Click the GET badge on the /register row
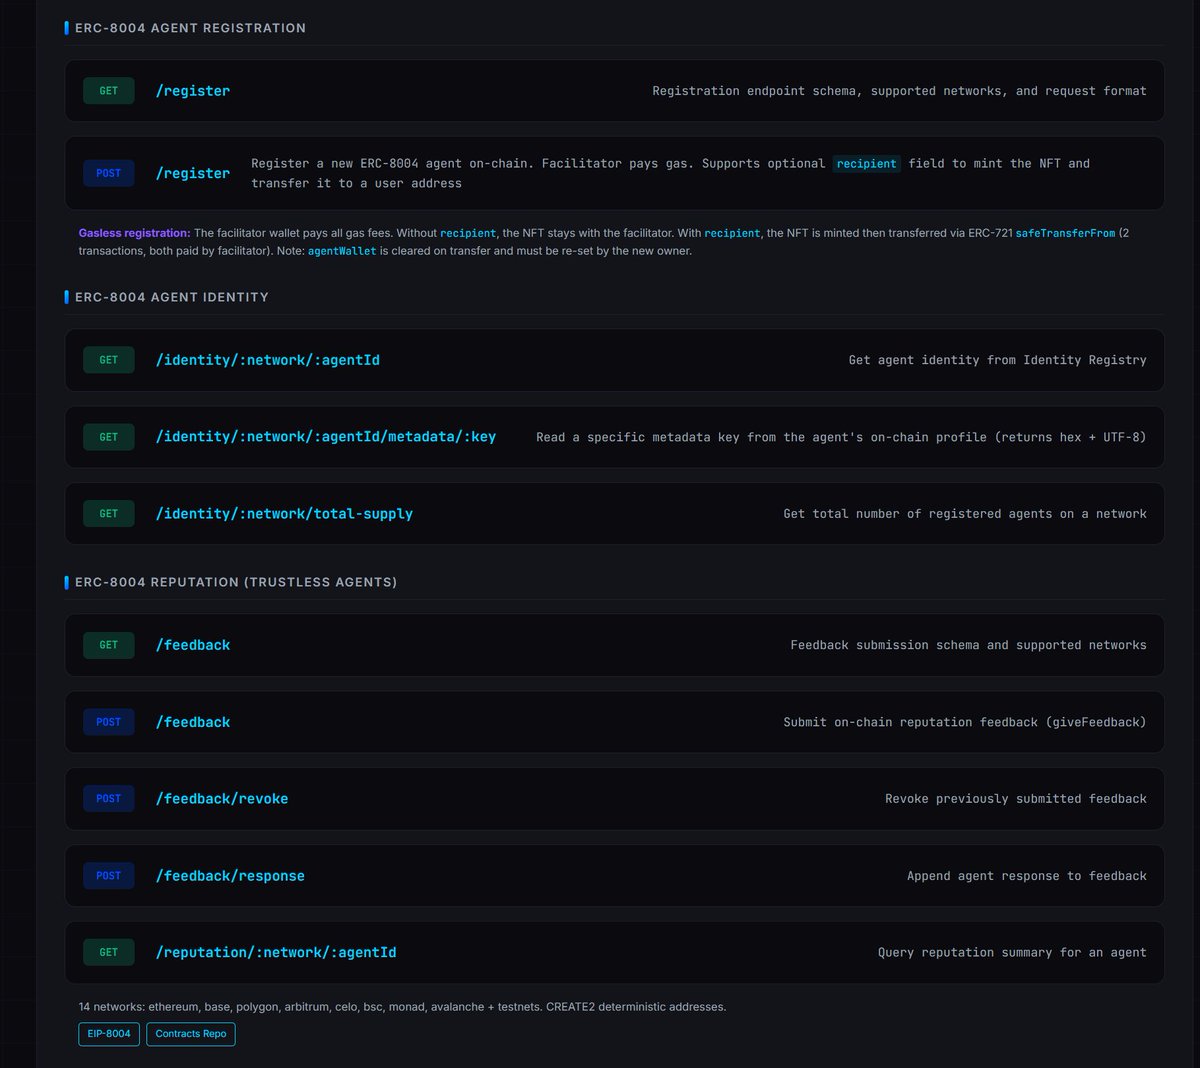The height and width of the screenshot is (1068, 1200). [109, 91]
